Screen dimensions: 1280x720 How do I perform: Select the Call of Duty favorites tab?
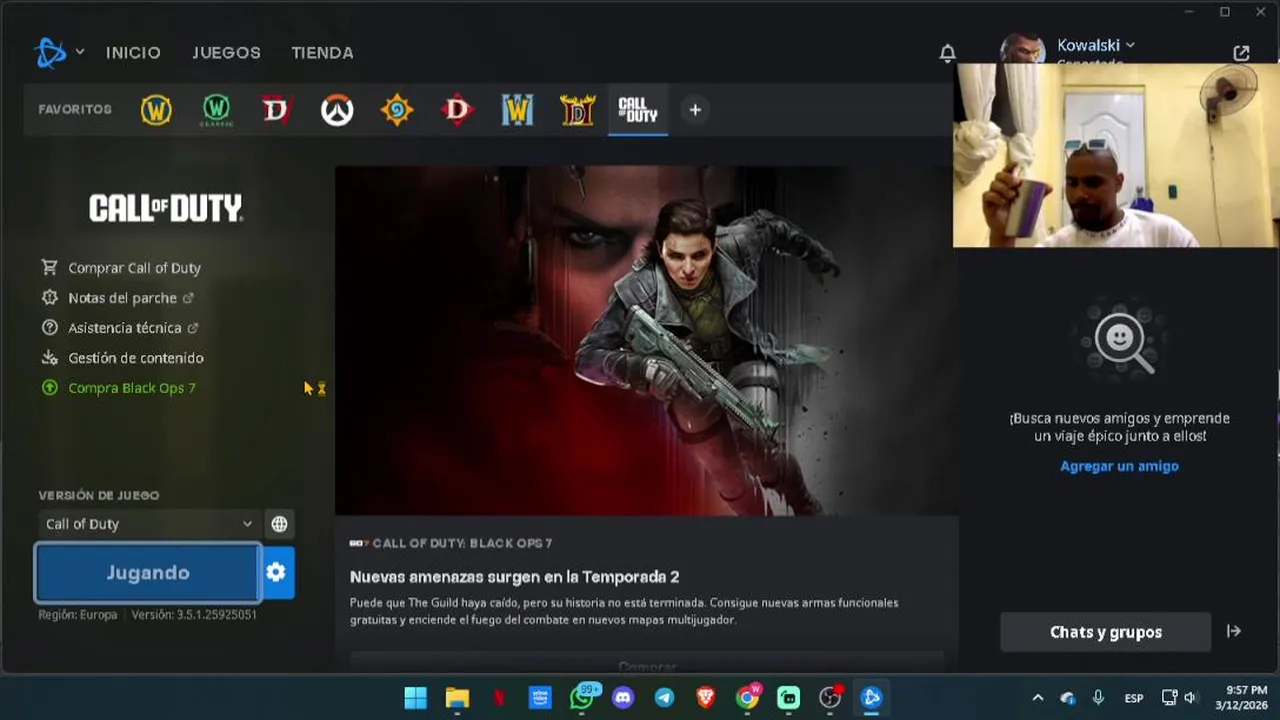637,109
